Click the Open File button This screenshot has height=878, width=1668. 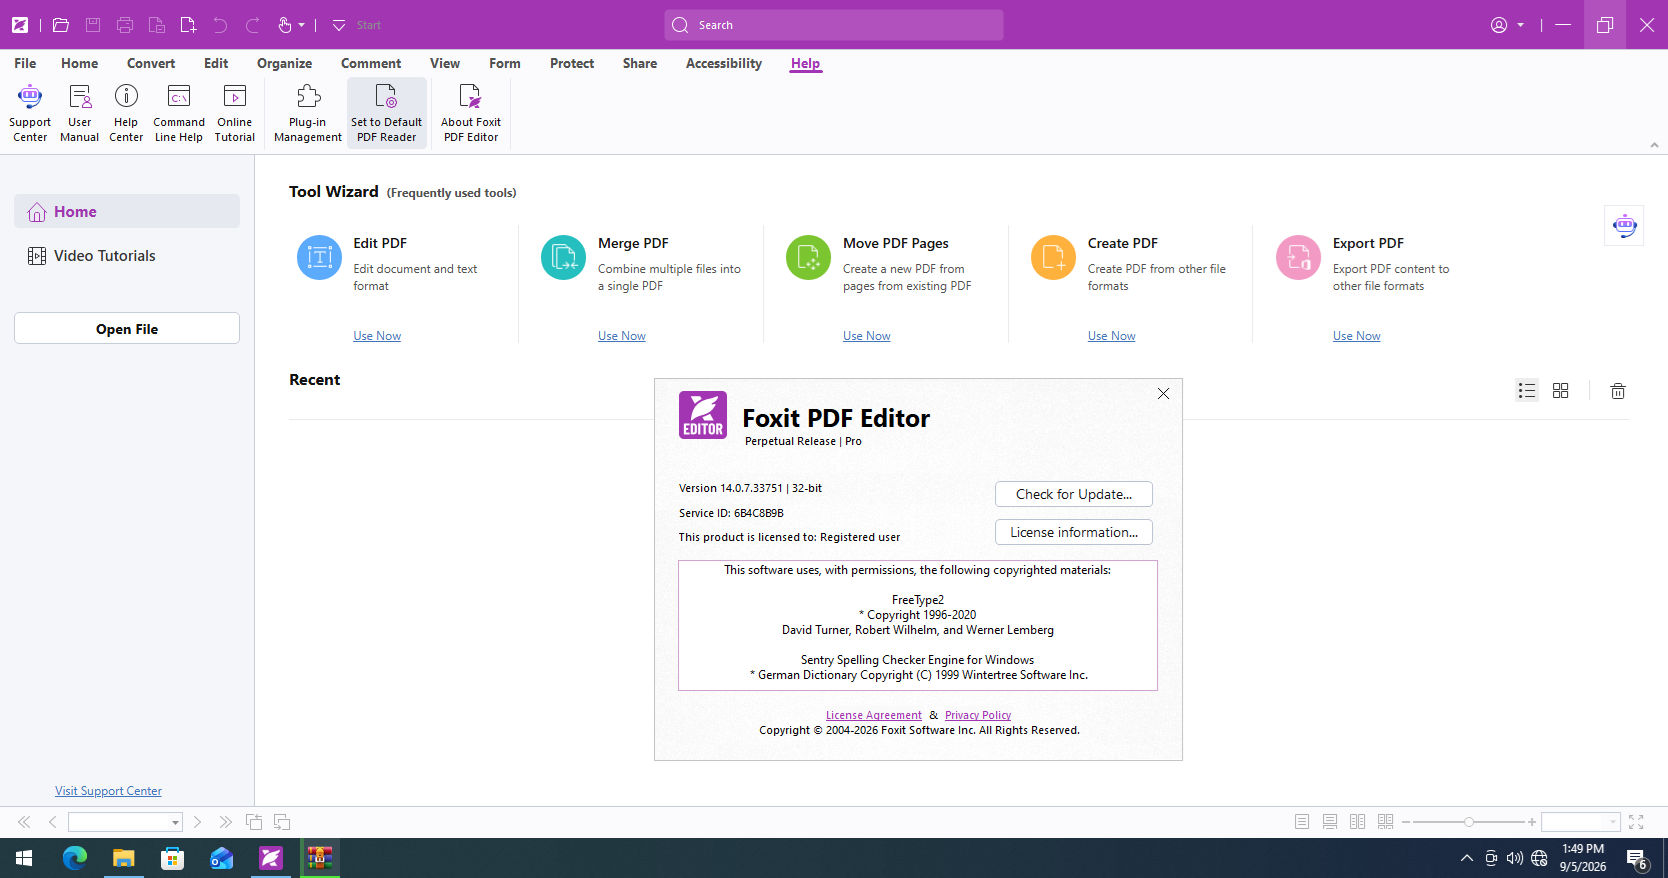[127, 328]
